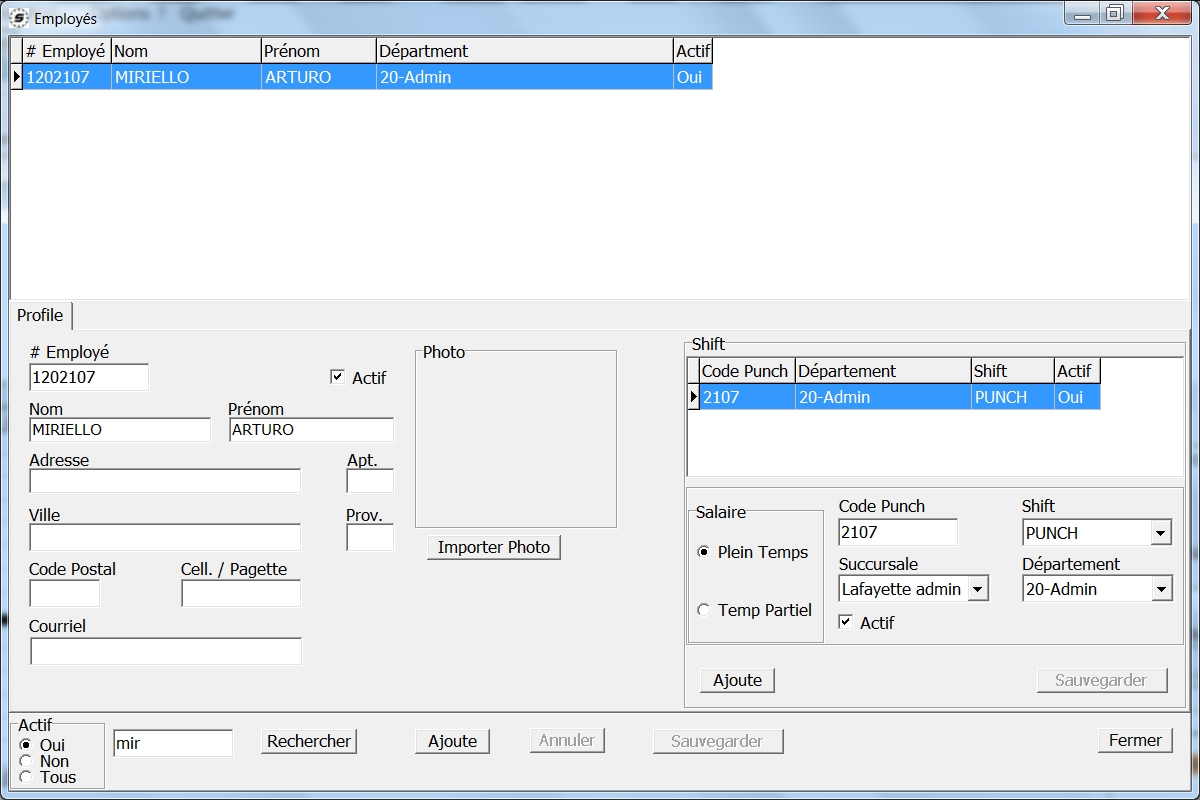This screenshot has width=1200, height=800.
Task: Click the Importer Photo button
Action: pos(494,547)
